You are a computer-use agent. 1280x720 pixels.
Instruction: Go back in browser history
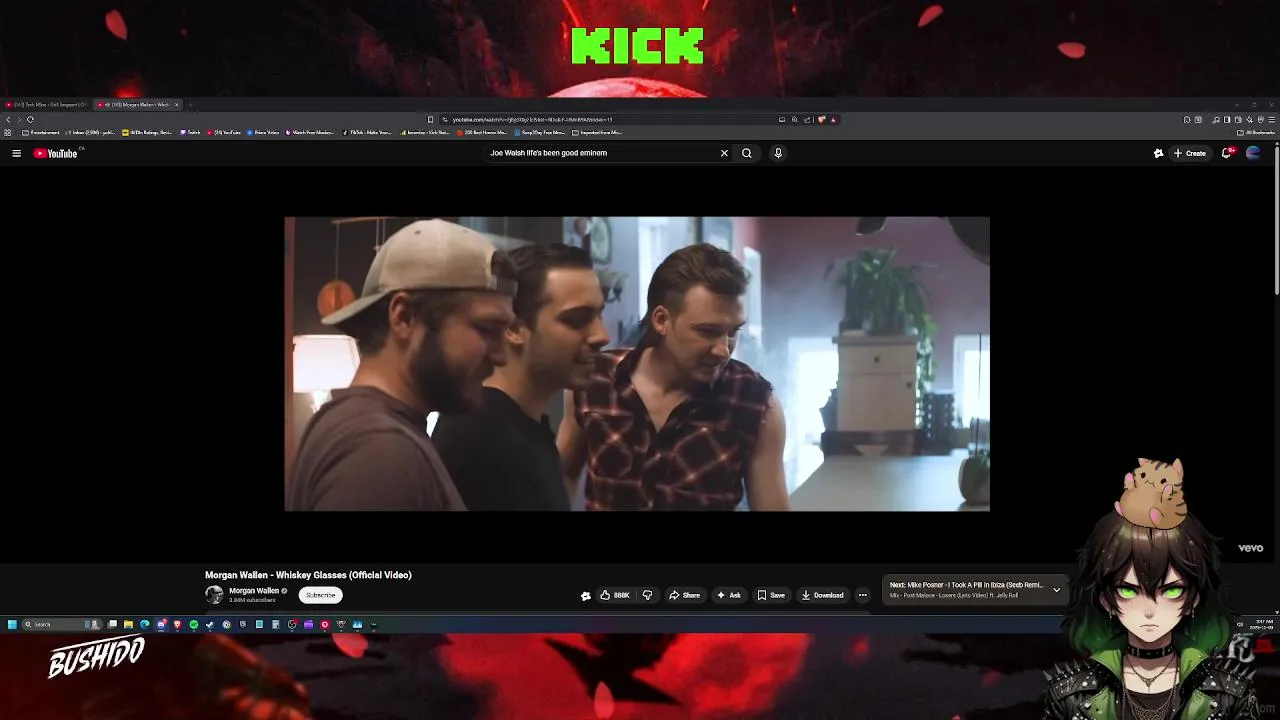tap(8, 120)
